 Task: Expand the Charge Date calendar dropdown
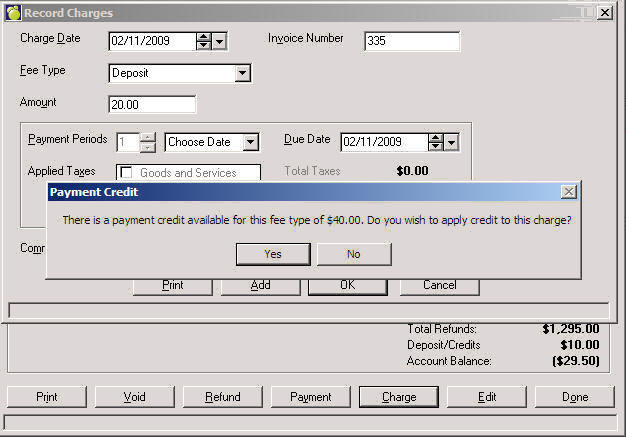pyautogui.click(x=220, y=41)
